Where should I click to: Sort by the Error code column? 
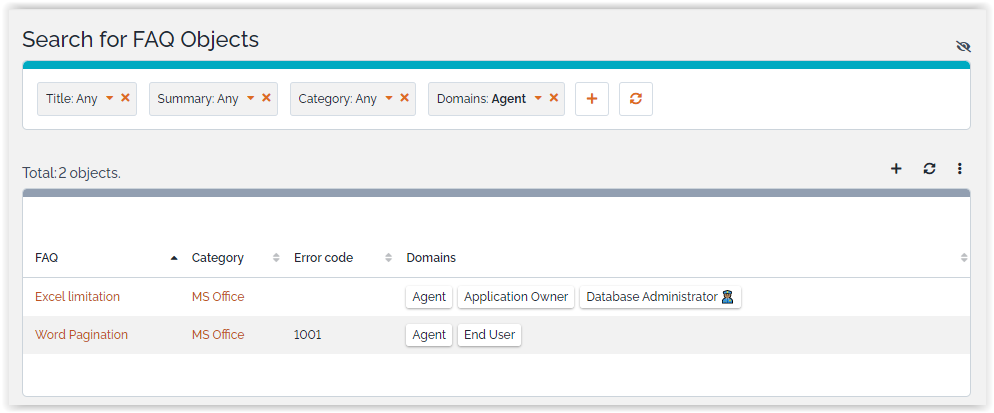pyautogui.click(x=323, y=258)
